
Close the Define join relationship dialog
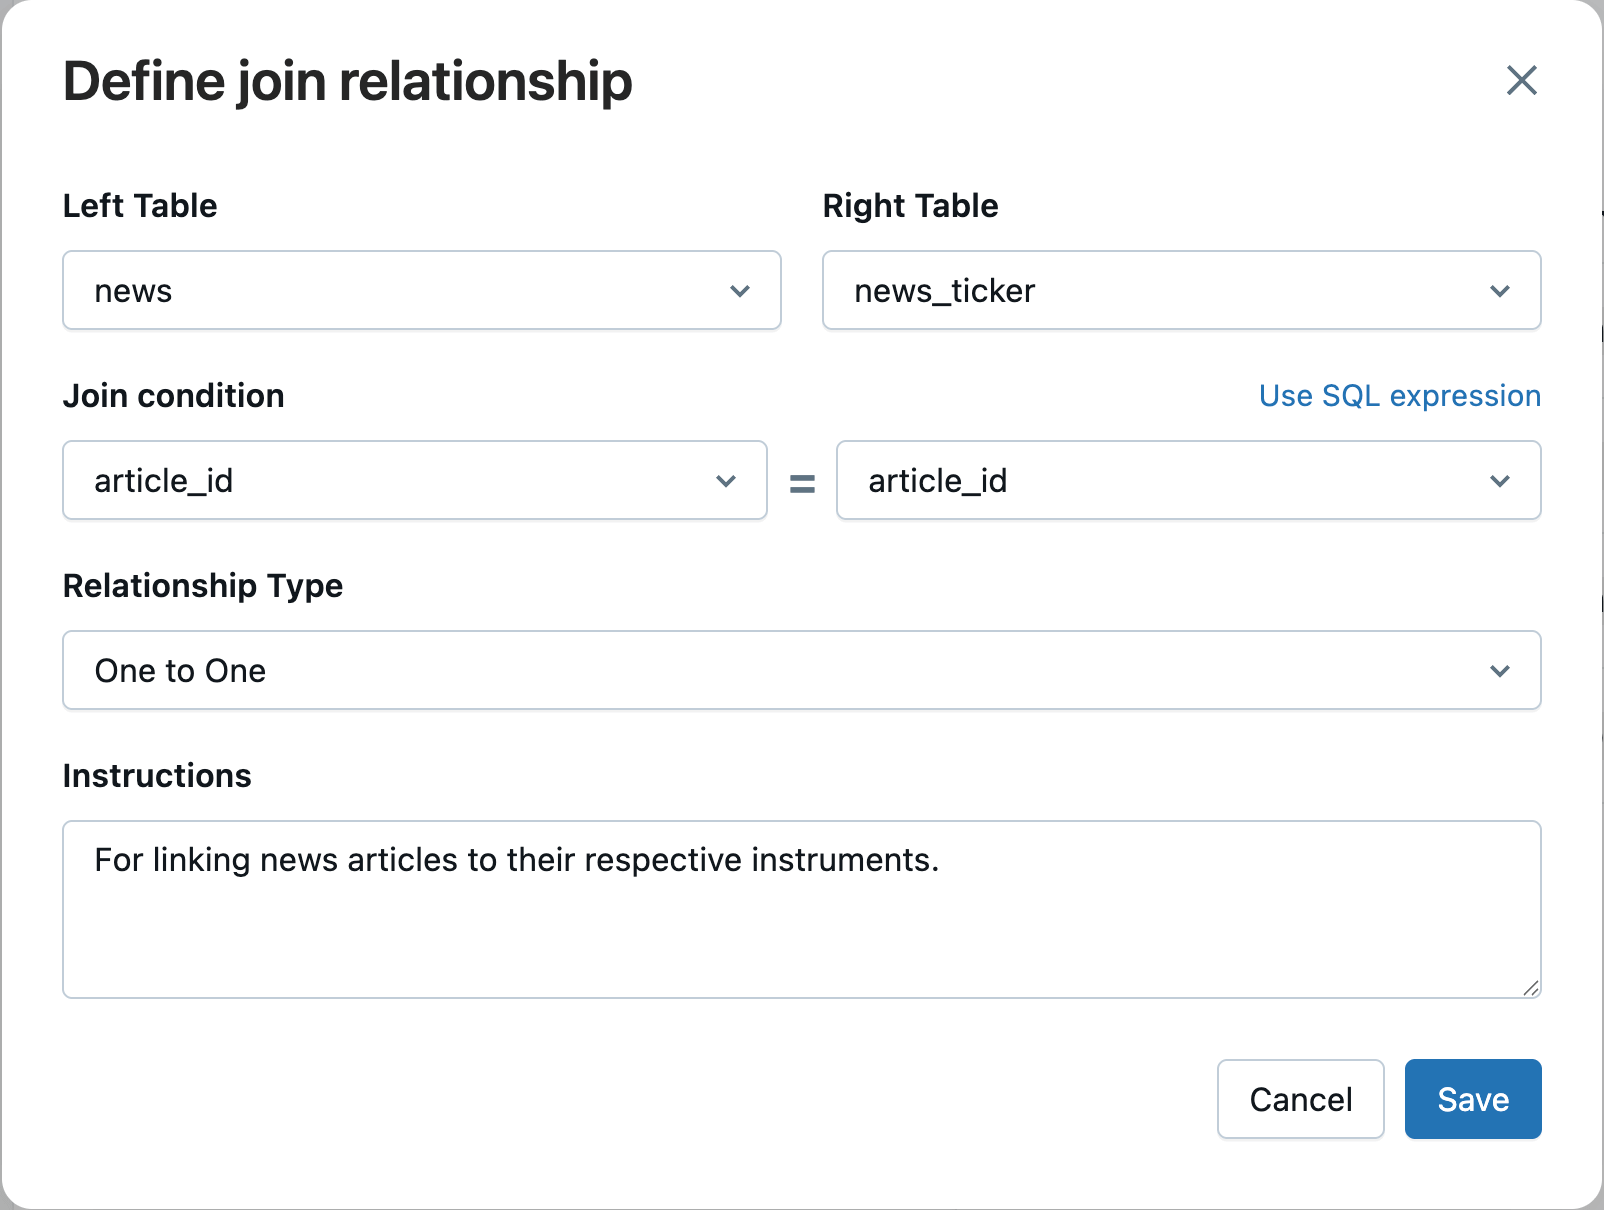coord(1521,80)
